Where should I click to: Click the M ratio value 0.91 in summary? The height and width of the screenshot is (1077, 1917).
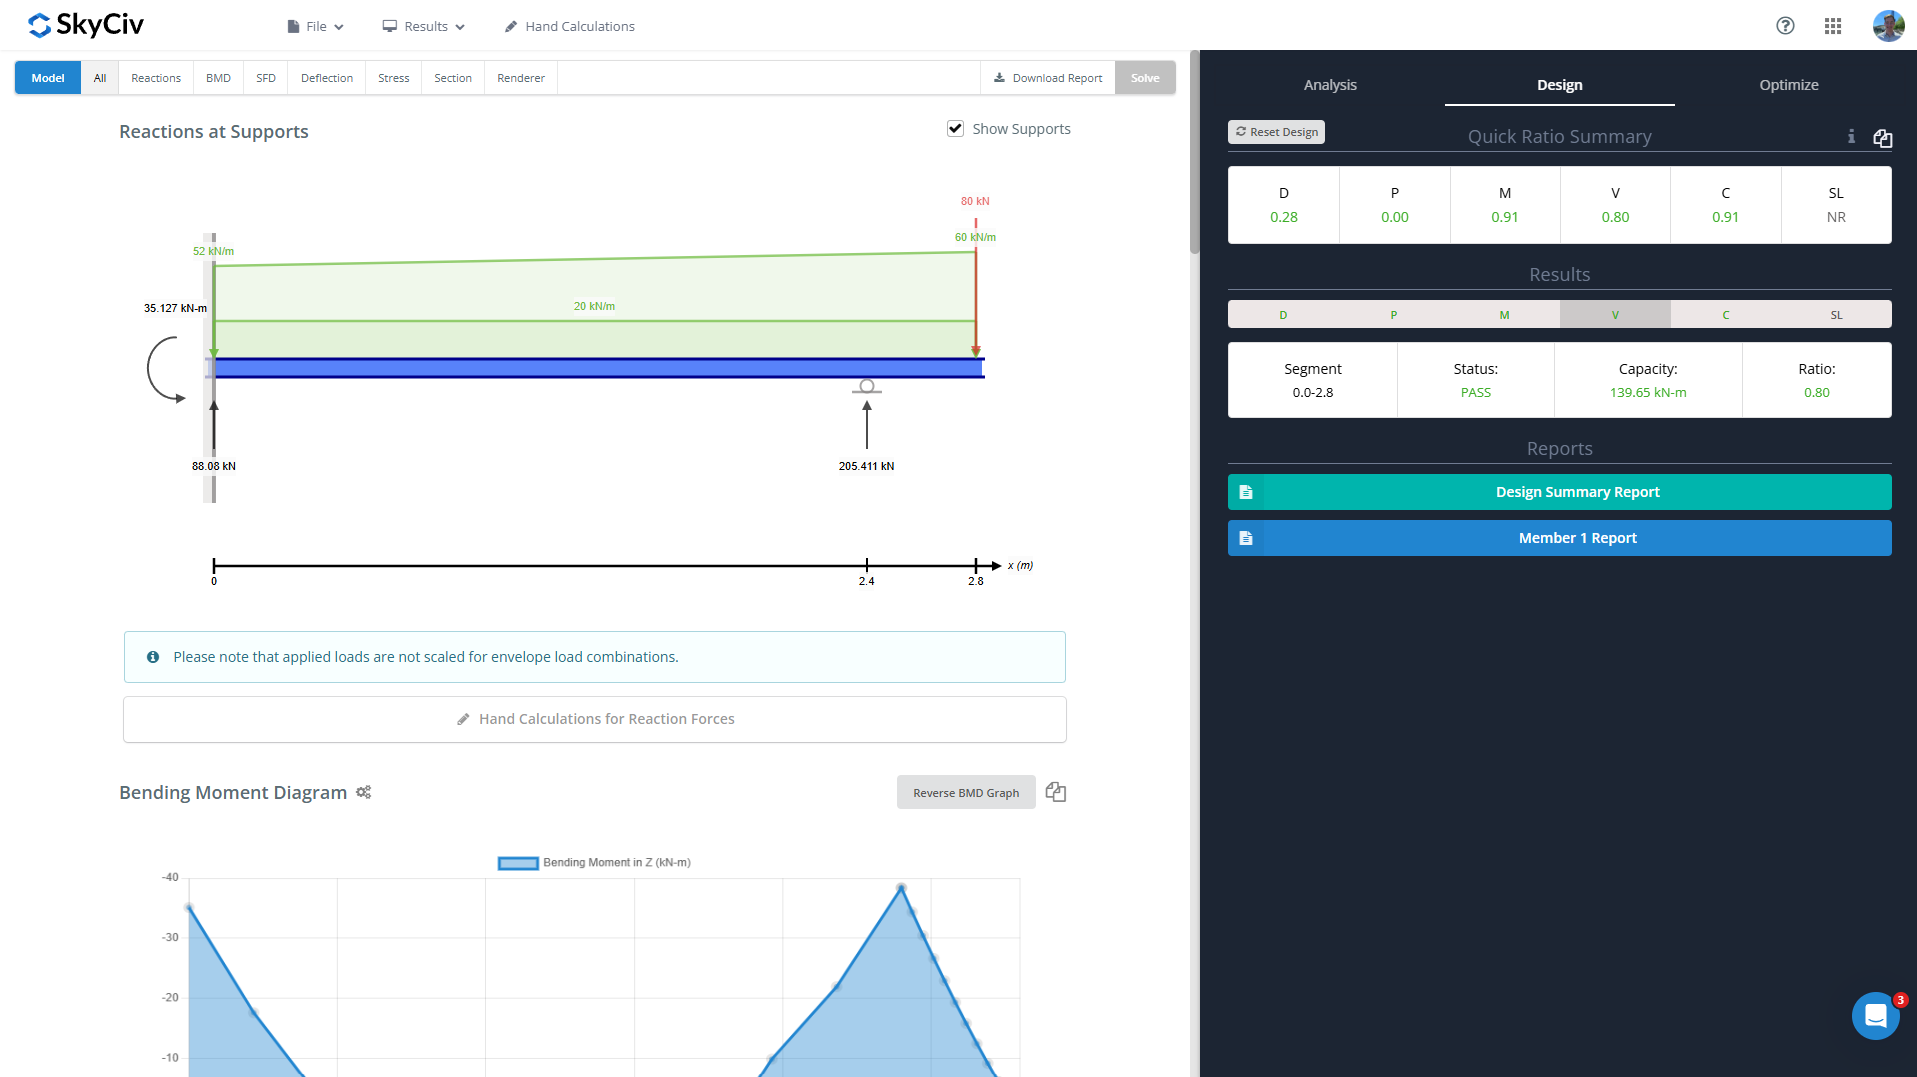pos(1505,217)
